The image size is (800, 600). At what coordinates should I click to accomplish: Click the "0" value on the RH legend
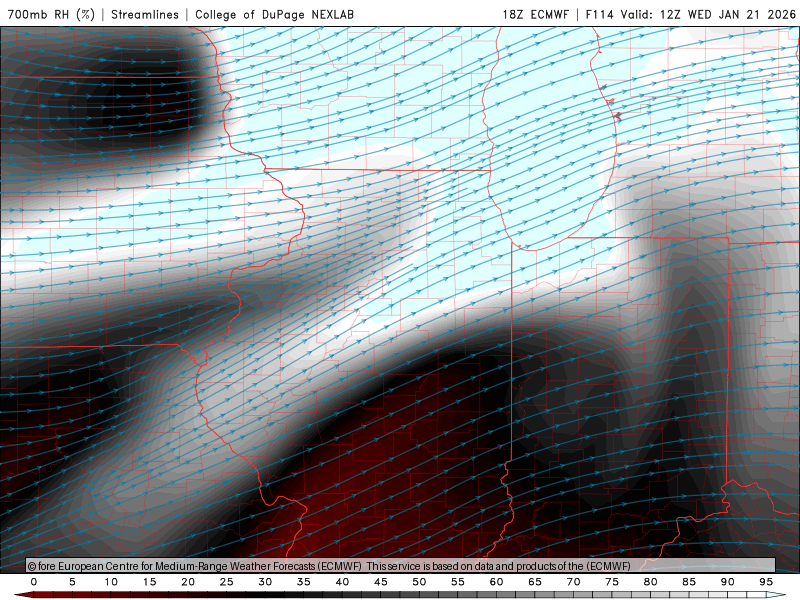coord(34,582)
